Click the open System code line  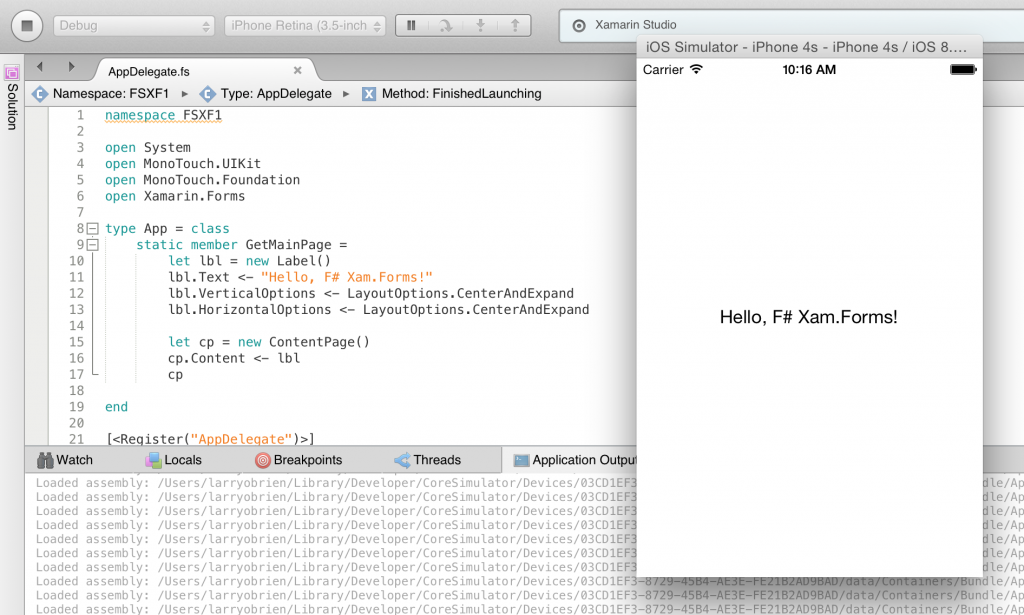(148, 148)
